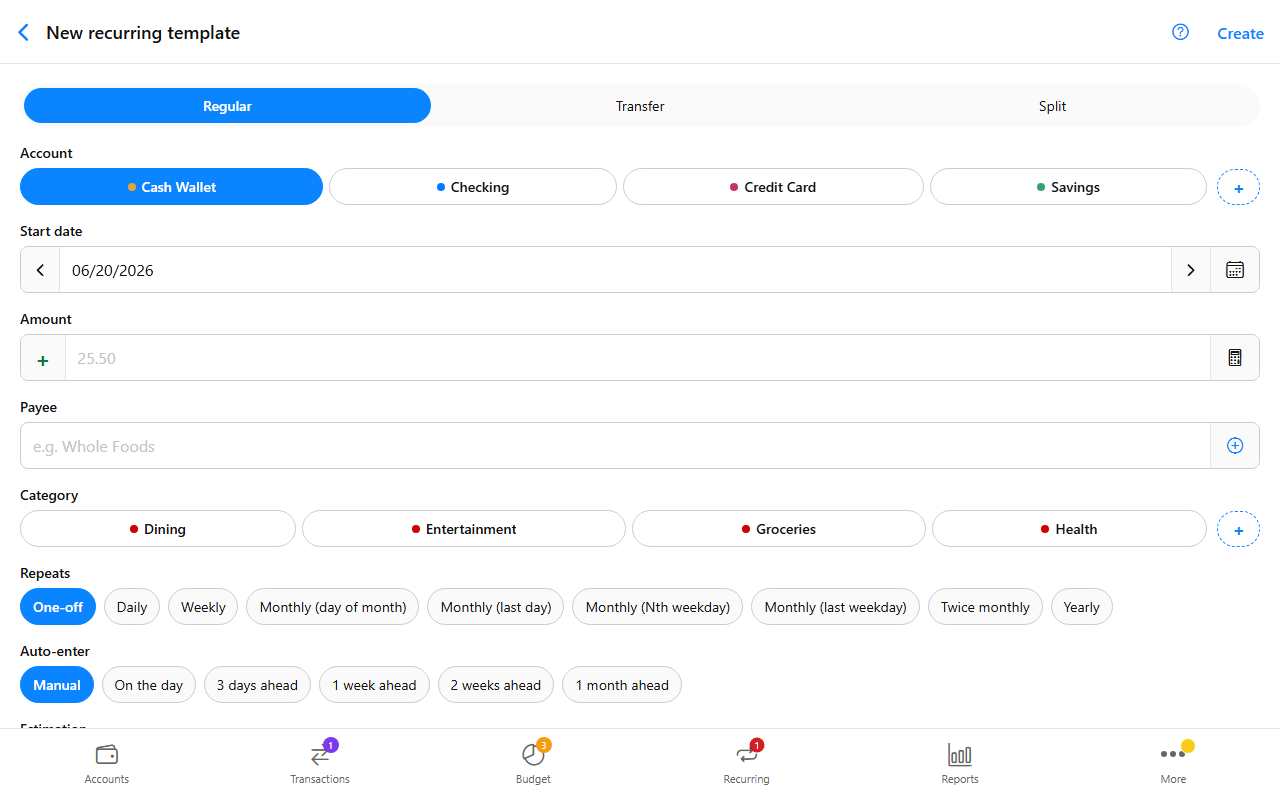Screen dimensions: 1280x800
Task: Select the Checking account
Action: [473, 187]
